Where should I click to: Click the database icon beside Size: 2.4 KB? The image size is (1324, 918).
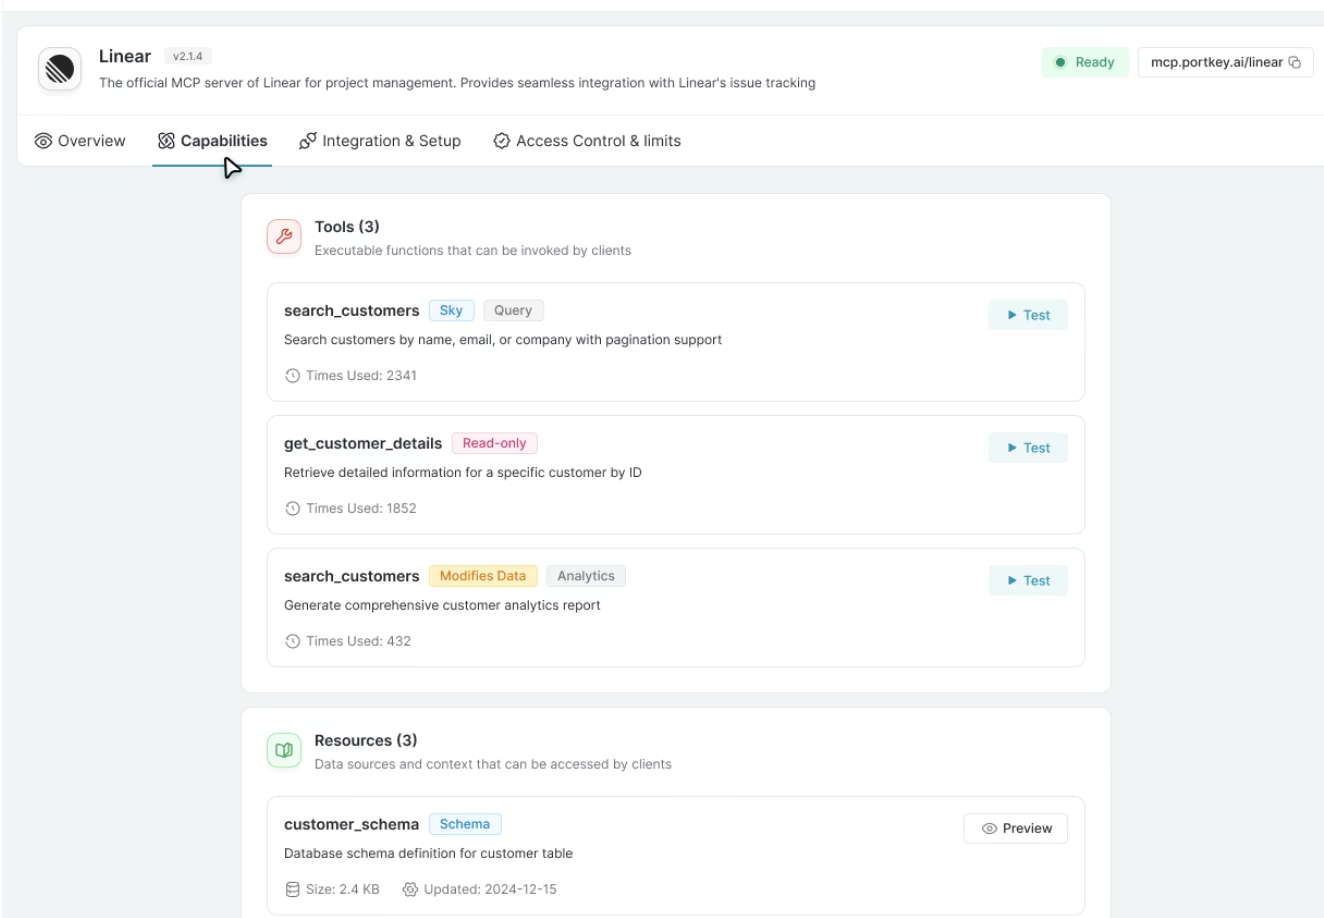pyautogui.click(x=292, y=889)
